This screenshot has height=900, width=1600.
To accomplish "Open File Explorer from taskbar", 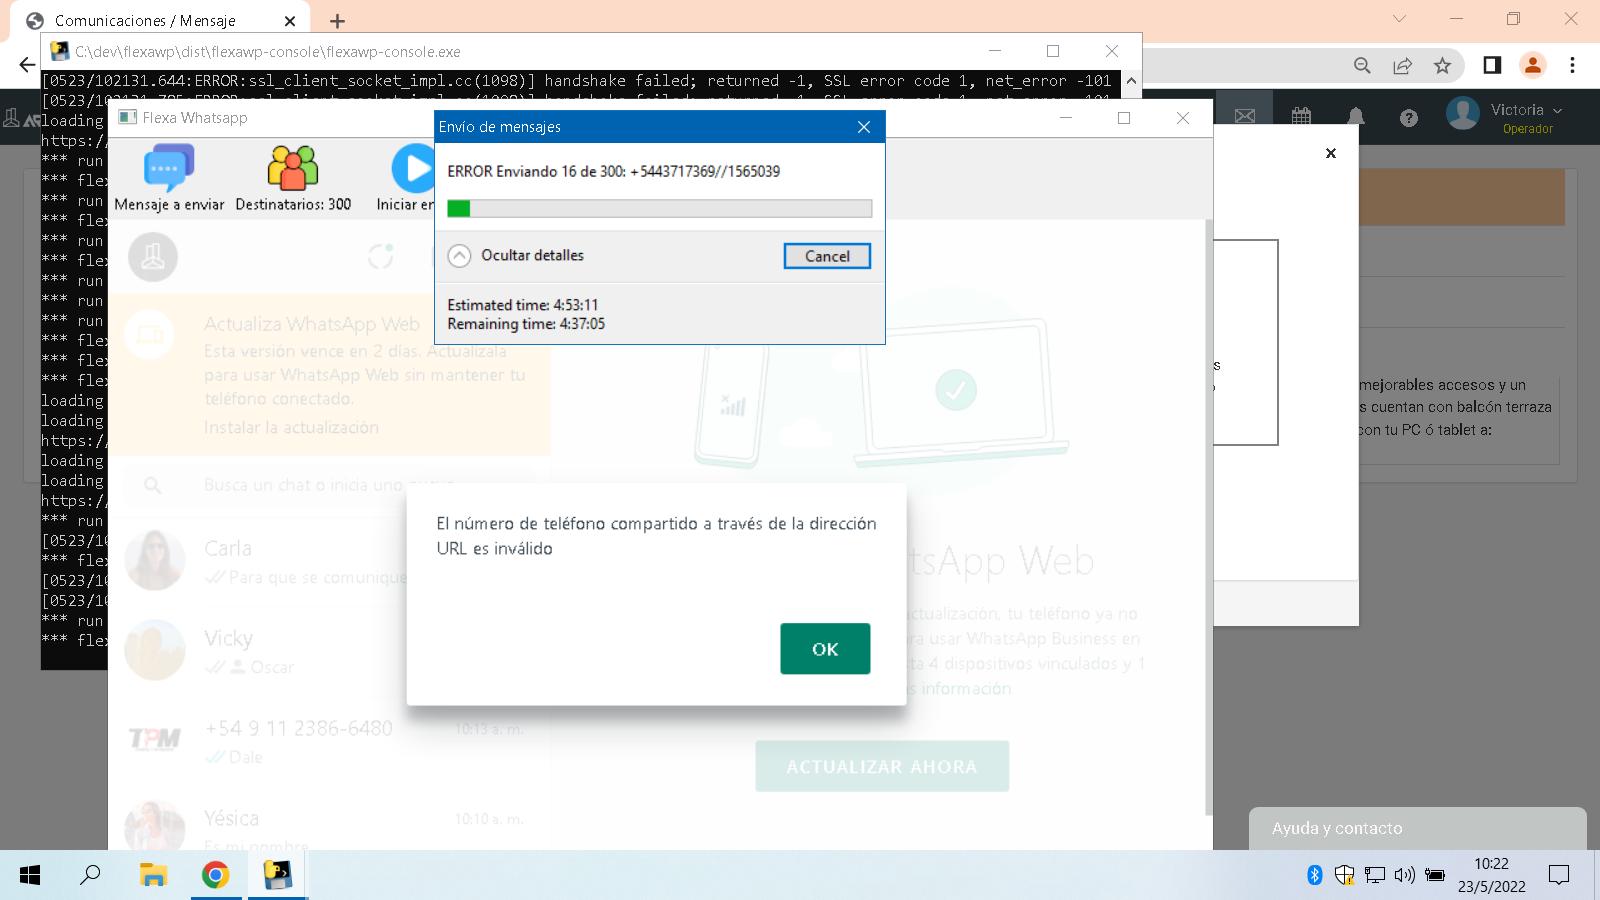I will pyautogui.click(x=153, y=875).
